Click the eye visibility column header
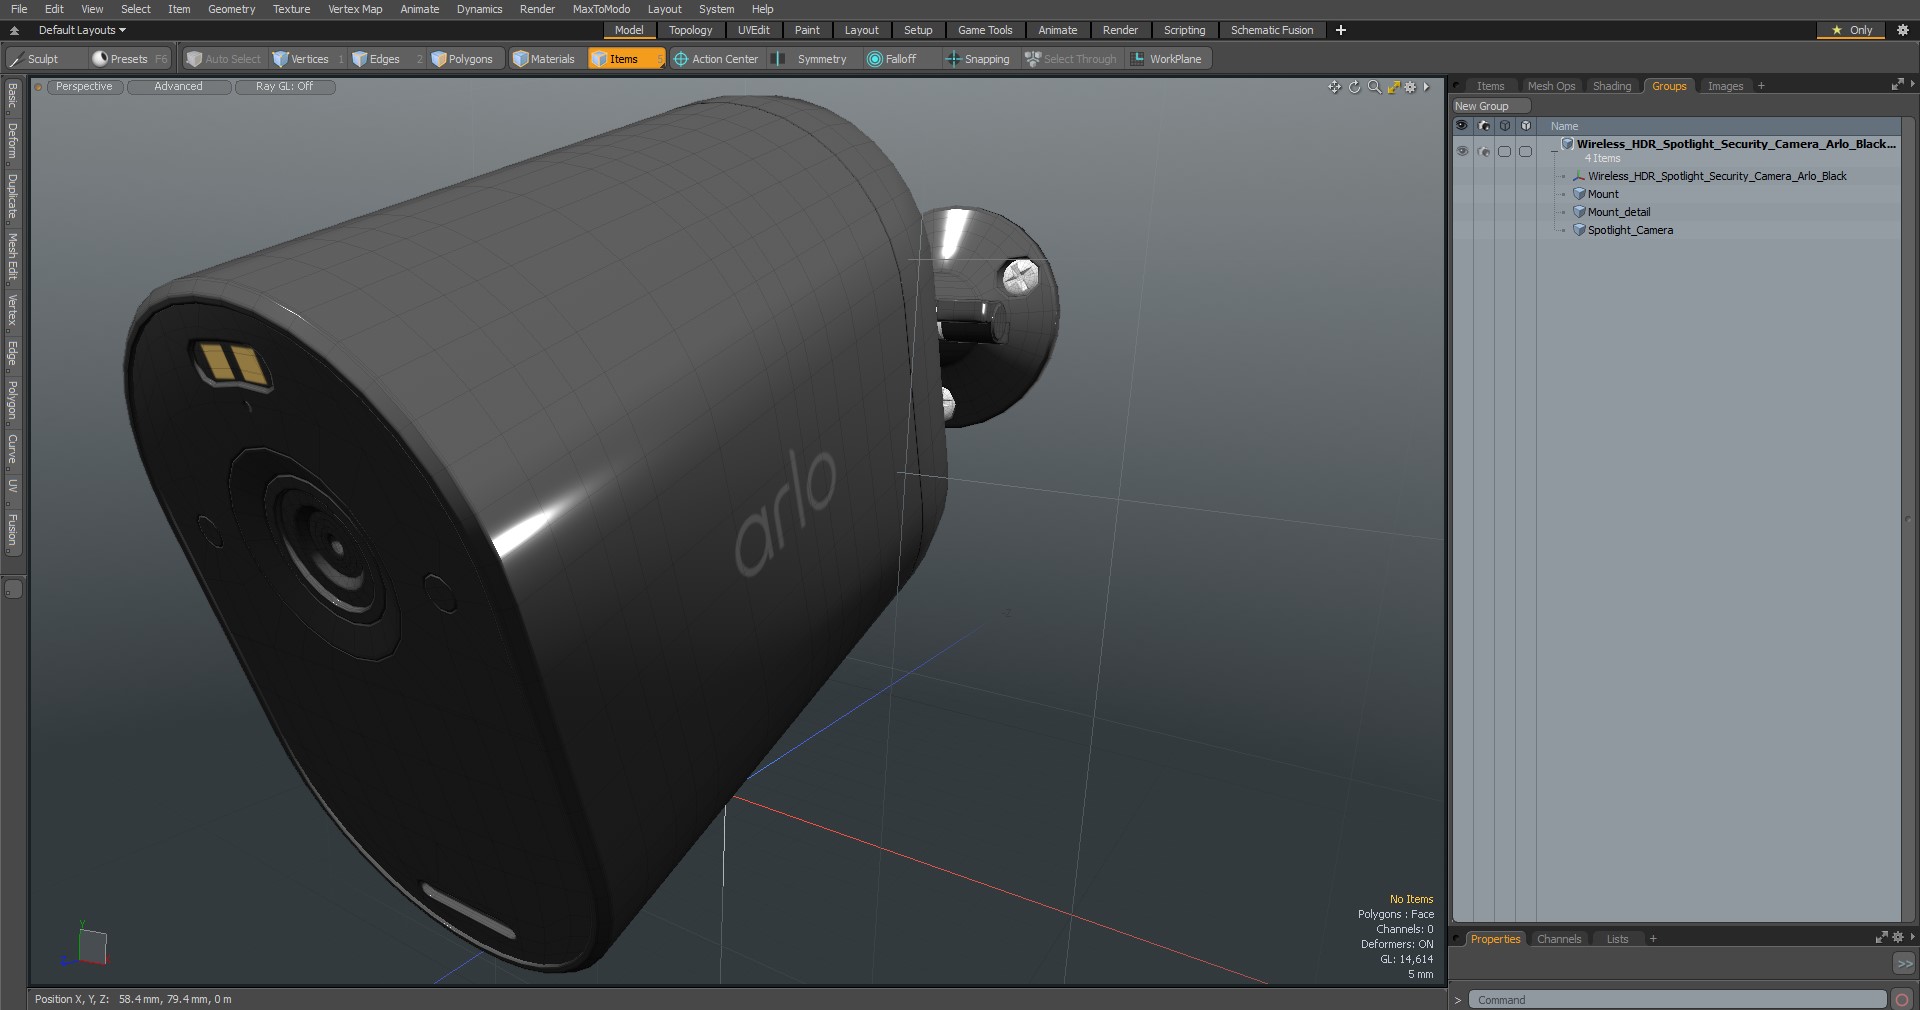The image size is (1920, 1010). tap(1462, 126)
